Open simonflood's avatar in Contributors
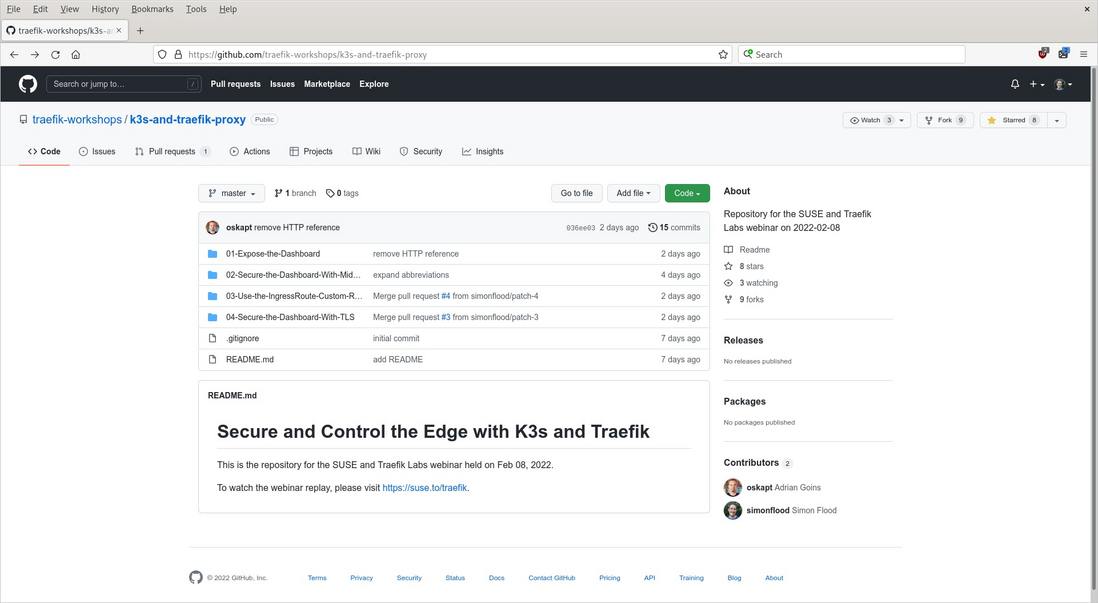The width and height of the screenshot is (1098, 603). 732,511
